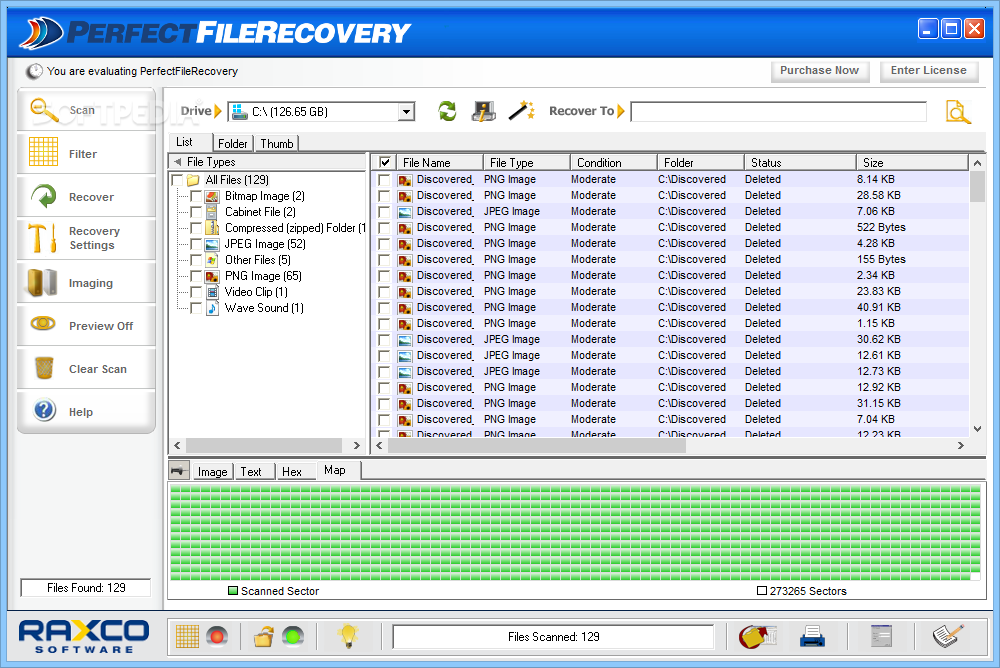
Task: Click the red folder report icon
Action: (x=757, y=636)
